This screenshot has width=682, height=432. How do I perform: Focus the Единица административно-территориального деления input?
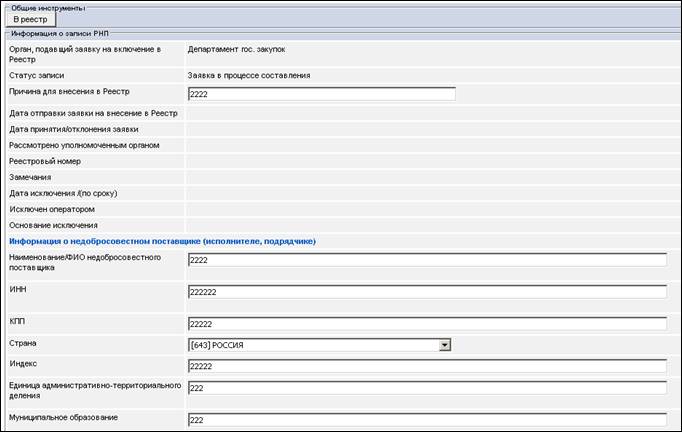(x=427, y=388)
